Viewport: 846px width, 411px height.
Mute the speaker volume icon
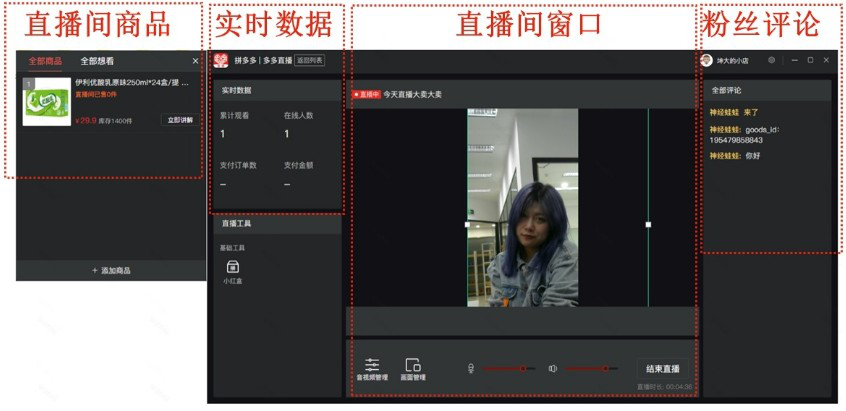point(552,369)
